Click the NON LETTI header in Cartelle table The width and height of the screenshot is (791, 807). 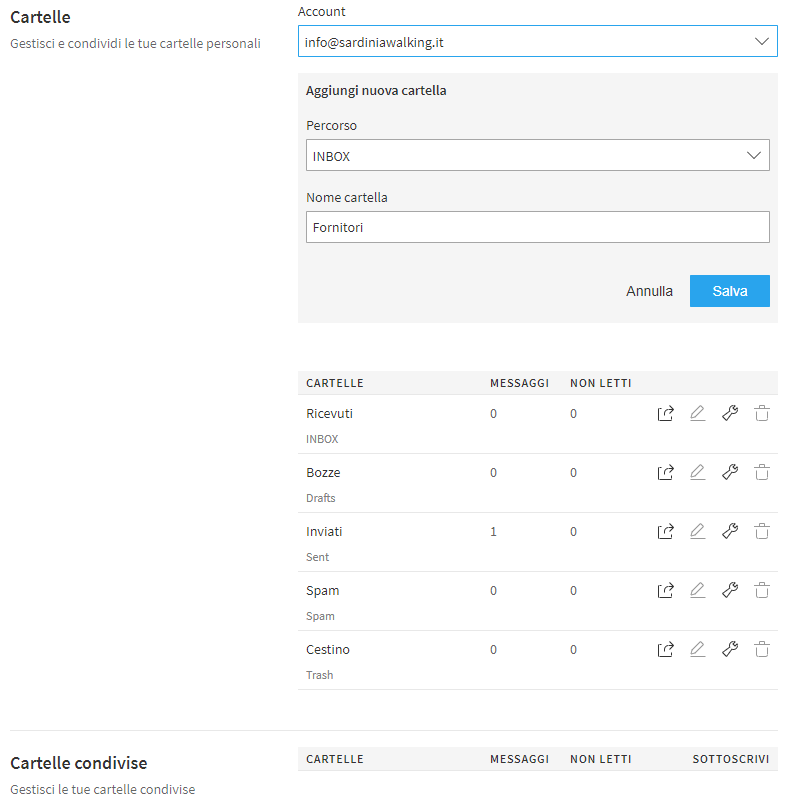coord(600,383)
